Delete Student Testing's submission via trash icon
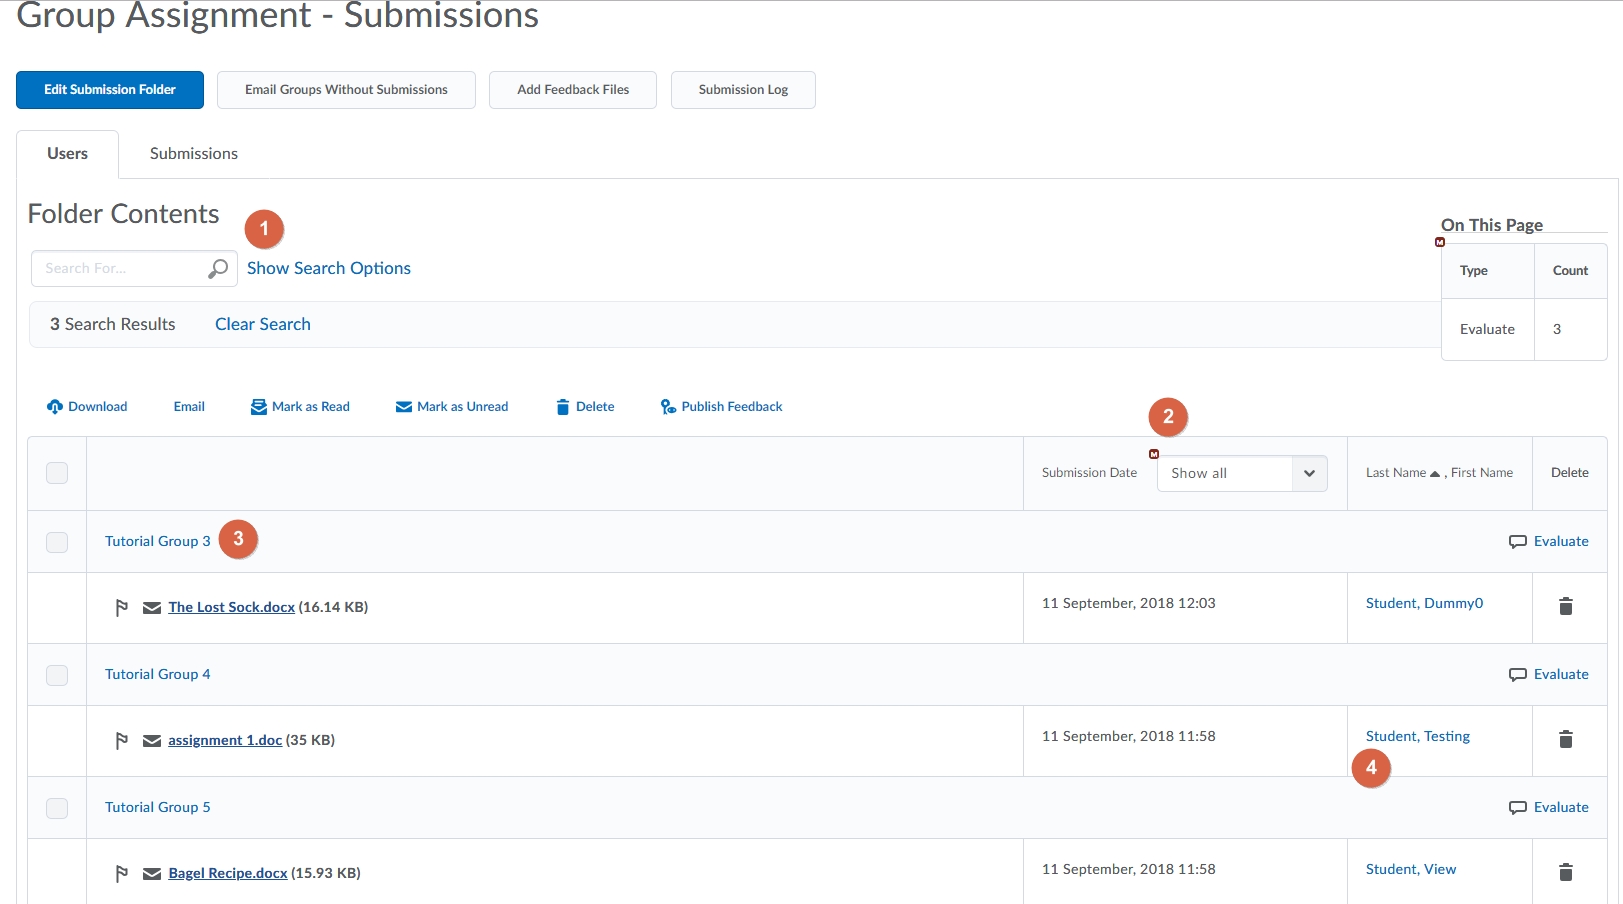This screenshot has width=1623, height=904. click(1566, 739)
